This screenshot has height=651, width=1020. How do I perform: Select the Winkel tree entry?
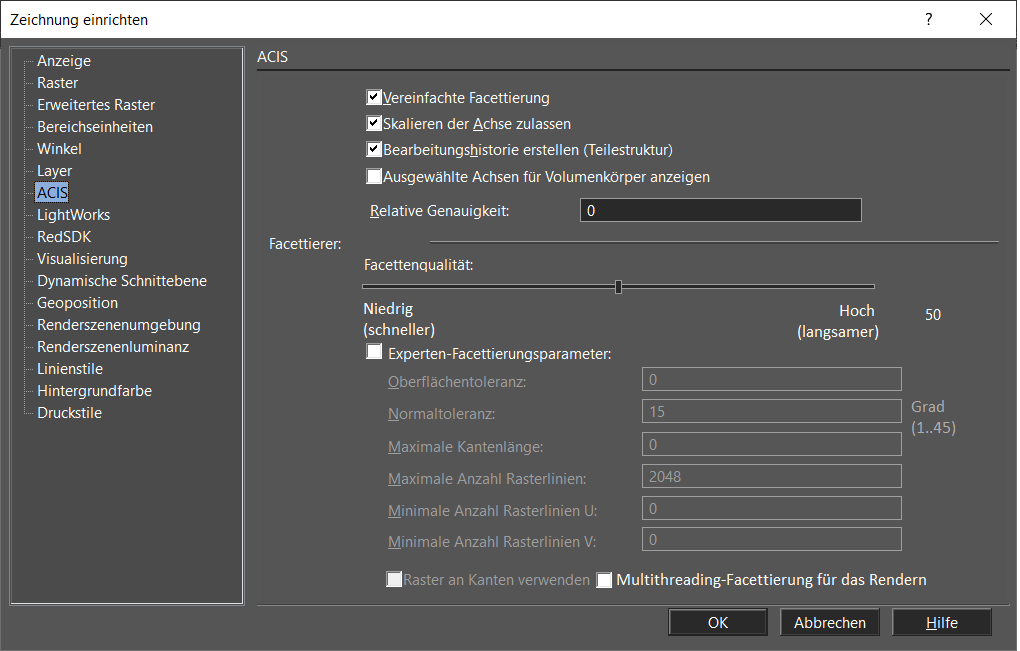(59, 149)
